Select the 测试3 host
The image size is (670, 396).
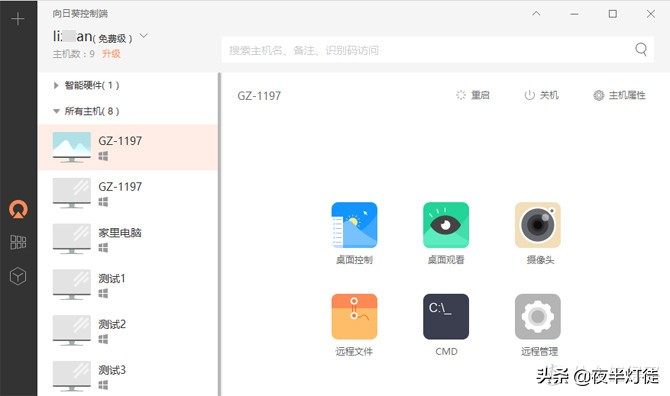[x=128, y=376]
